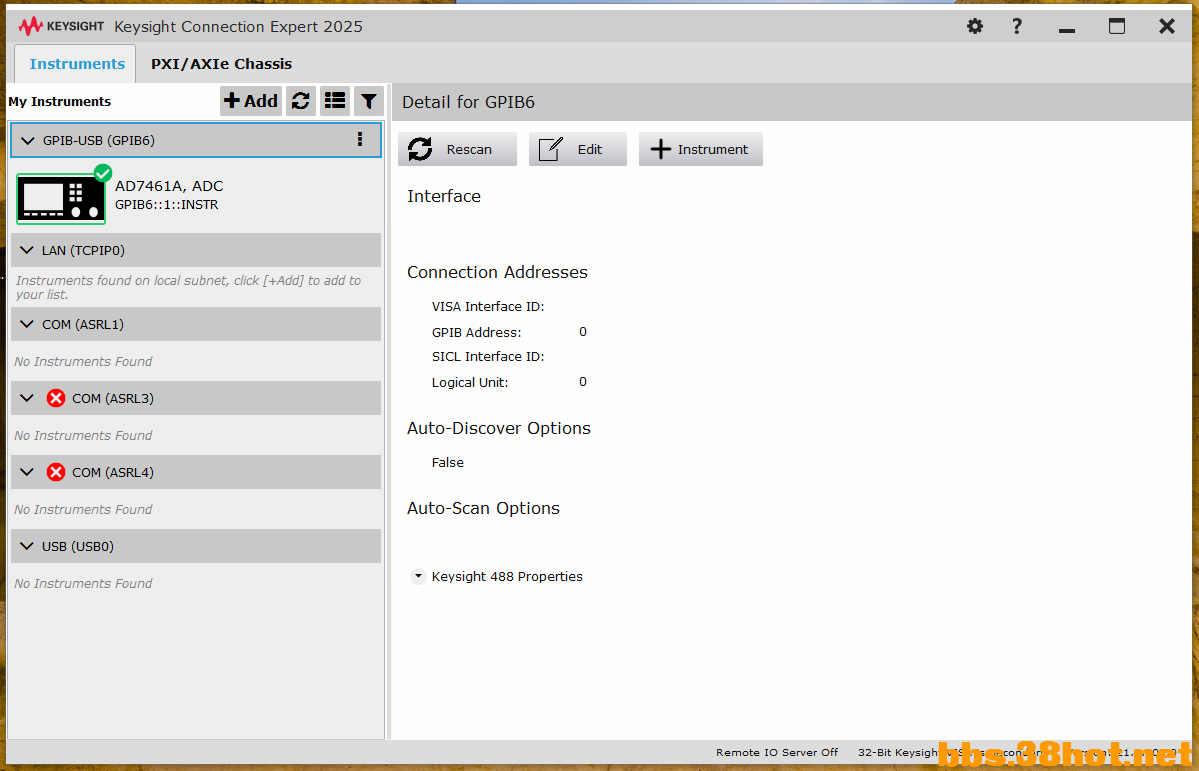Viewport: 1199px width, 771px height.
Task: Rescan the GPIB6 interface
Action: (x=457, y=149)
